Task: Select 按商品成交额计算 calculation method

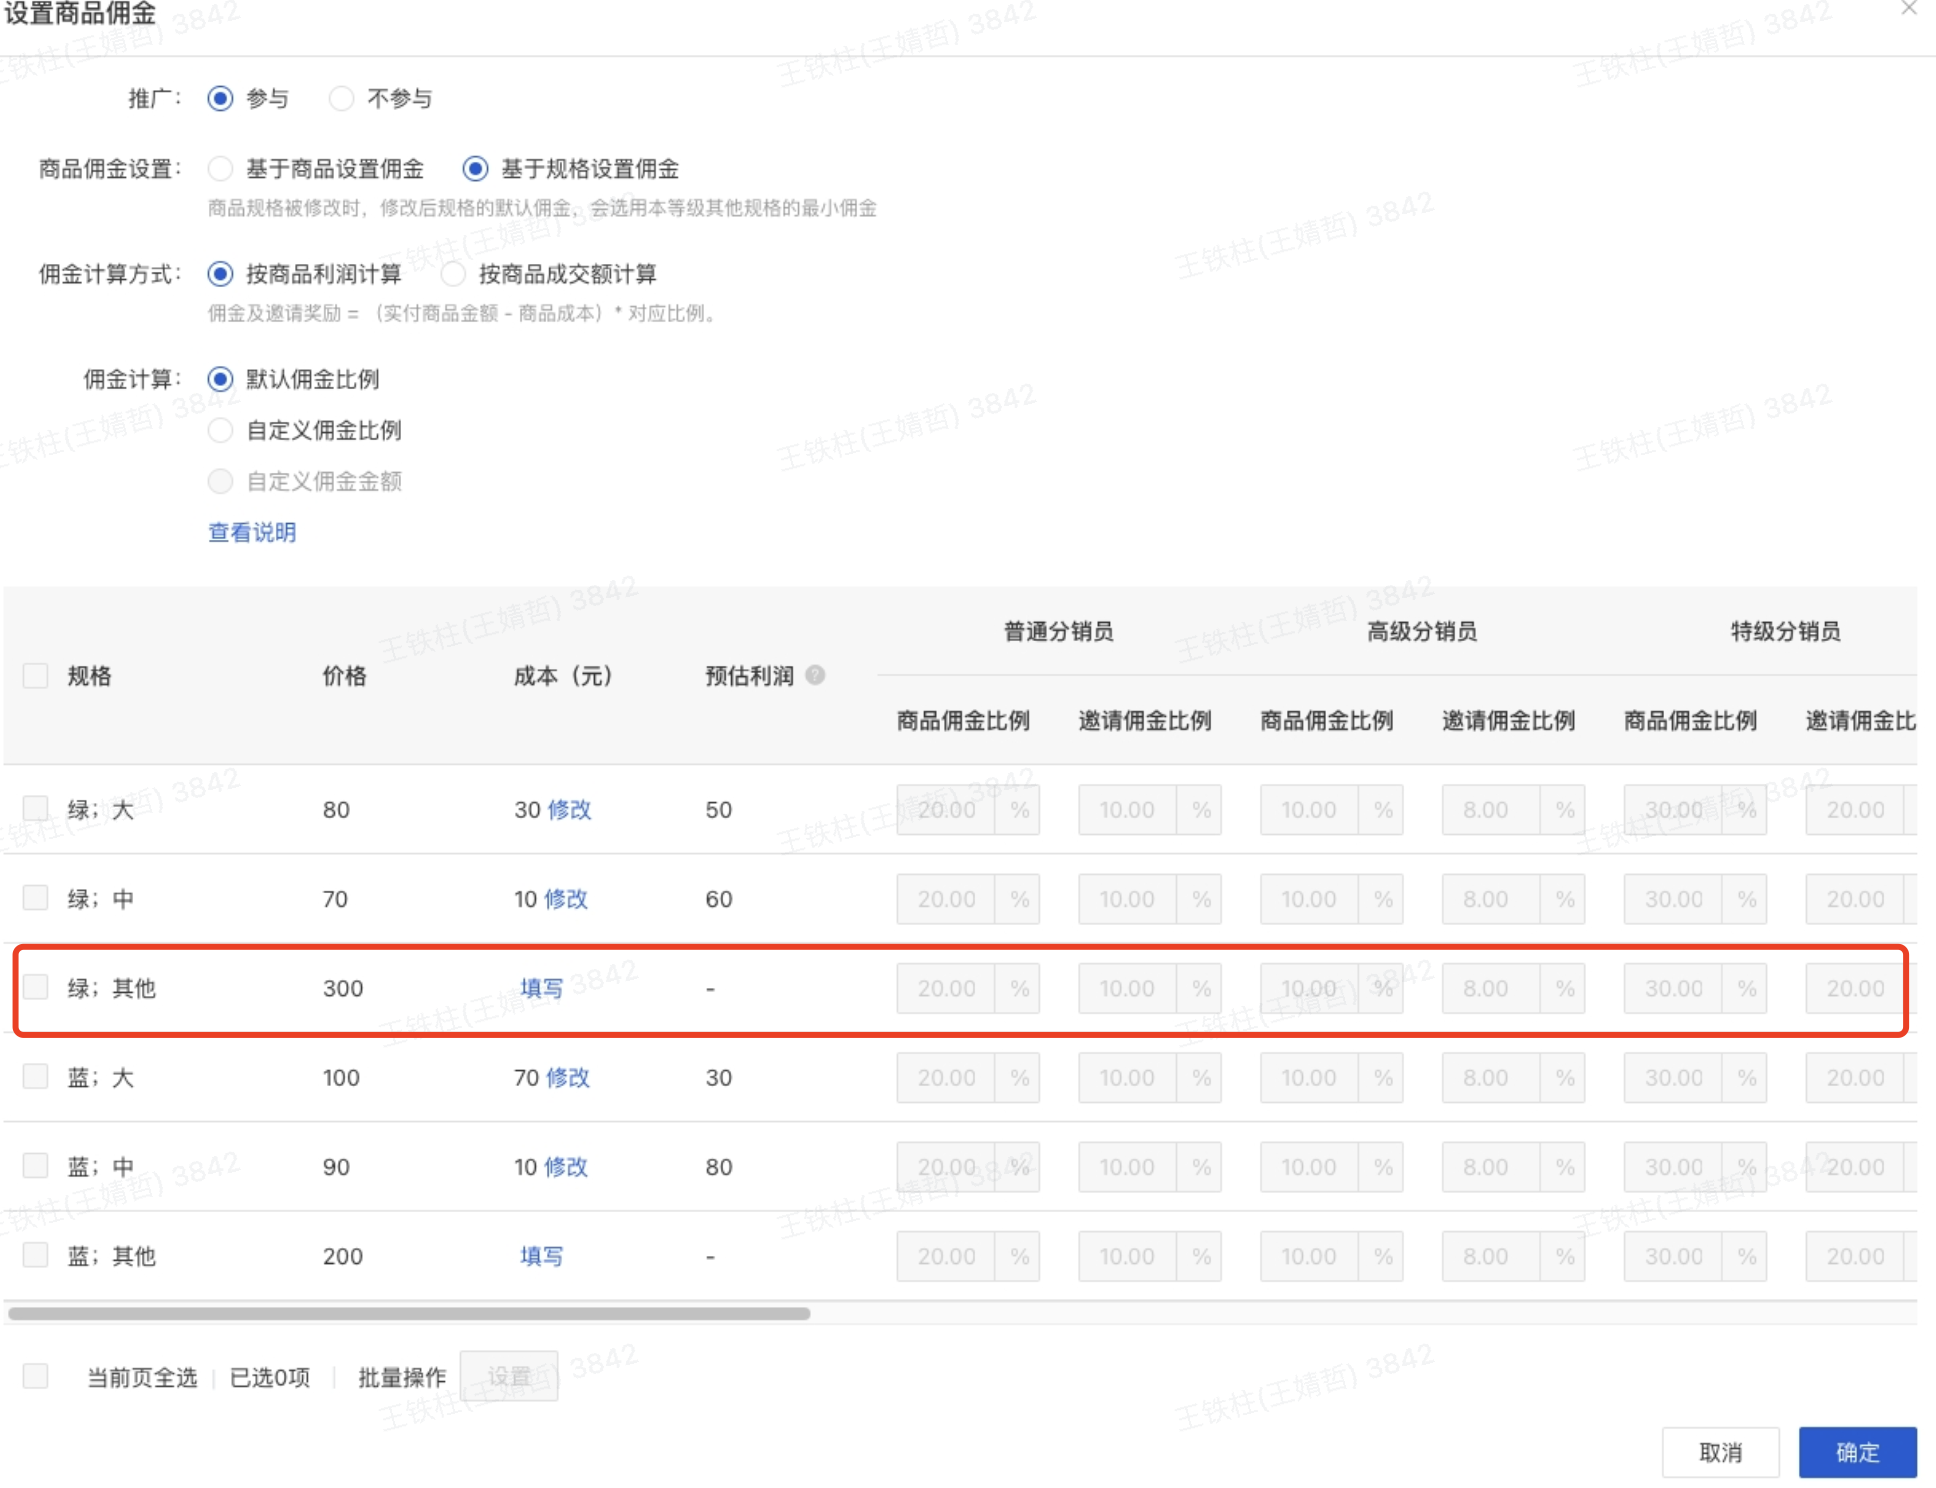Action: coord(453,273)
